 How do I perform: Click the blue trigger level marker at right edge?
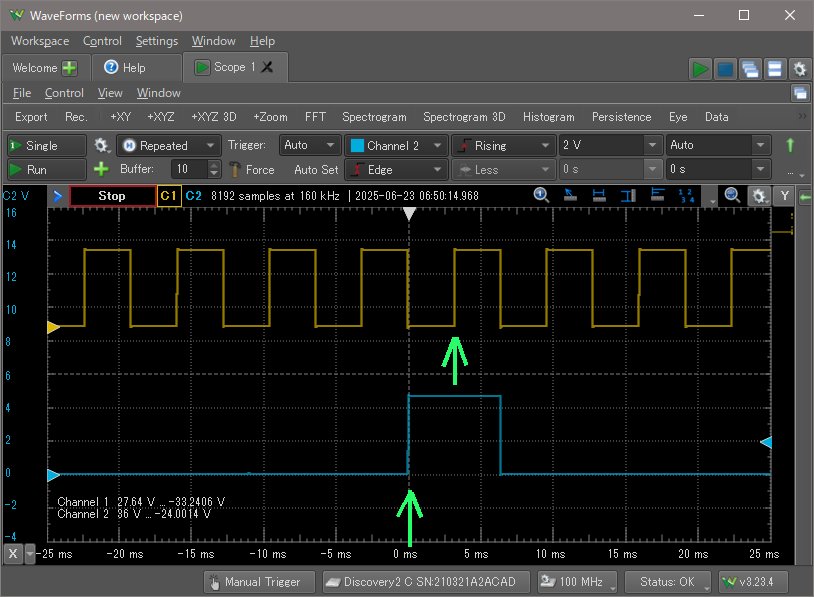(x=766, y=442)
